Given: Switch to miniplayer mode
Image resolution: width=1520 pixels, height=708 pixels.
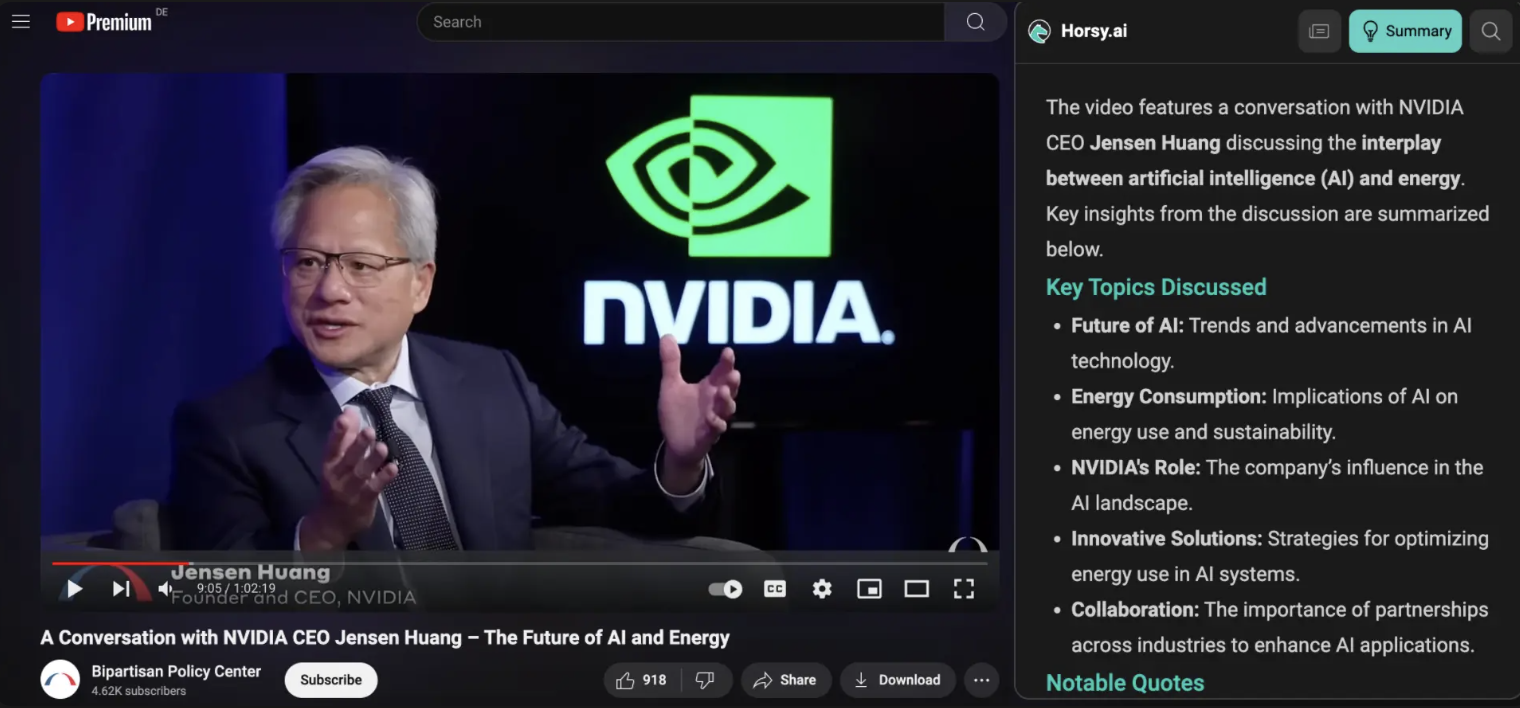Looking at the screenshot, I should (x=869, y=589).
